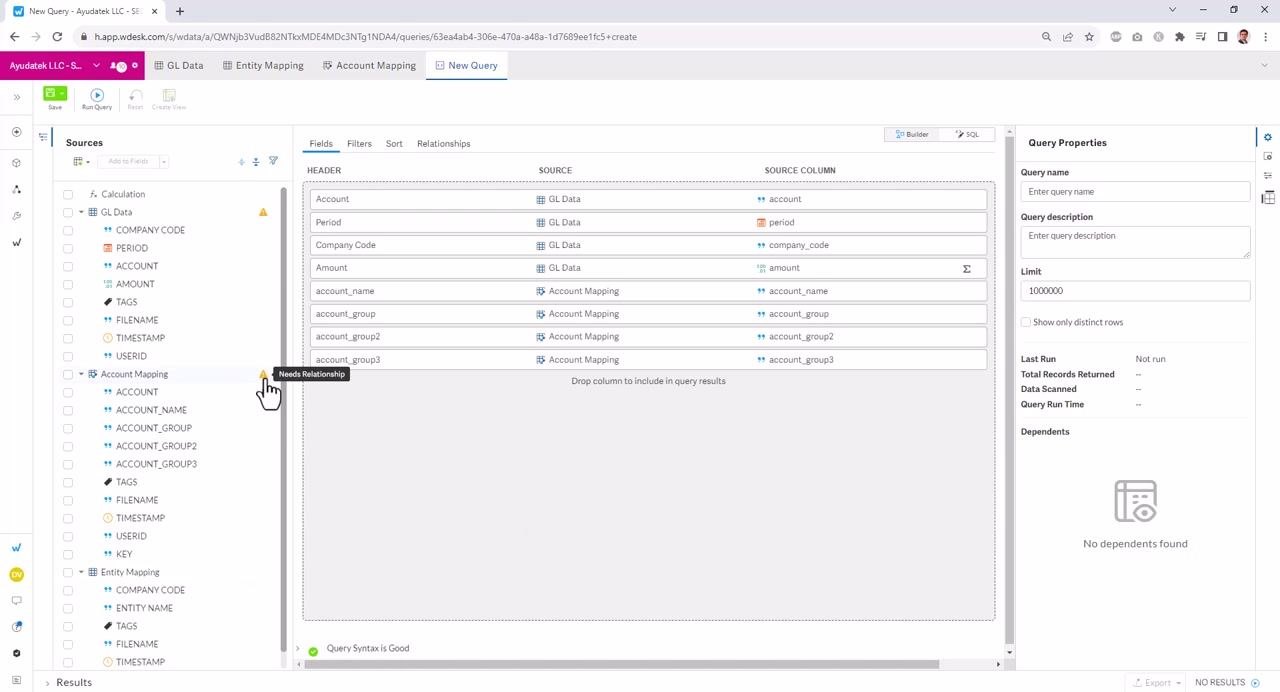This screenshot has height=692, width=1280.
Task: Open the table layout right-rail icon
Action: tap(1268, 197)
